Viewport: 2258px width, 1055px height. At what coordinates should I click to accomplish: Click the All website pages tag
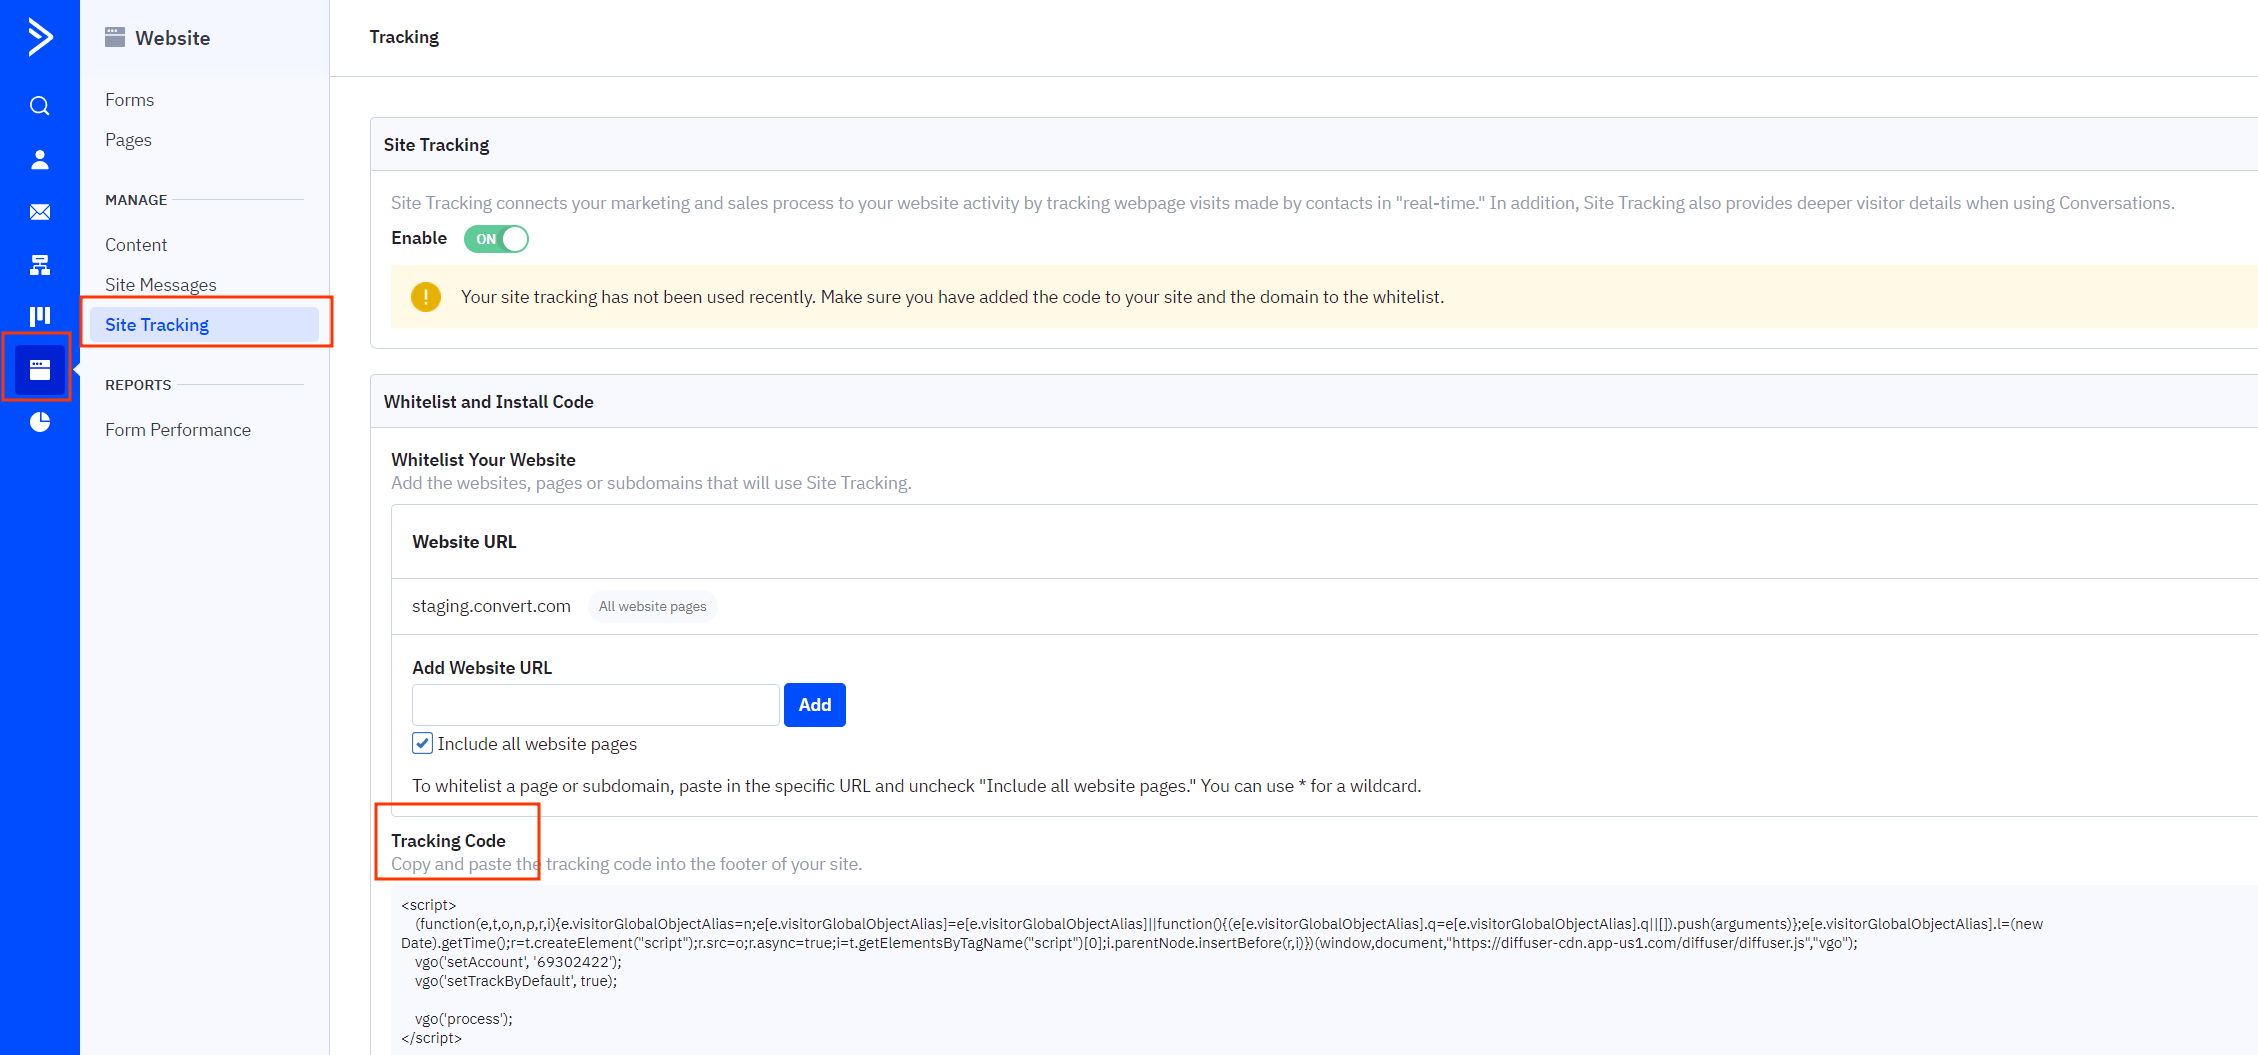[652, 606]
